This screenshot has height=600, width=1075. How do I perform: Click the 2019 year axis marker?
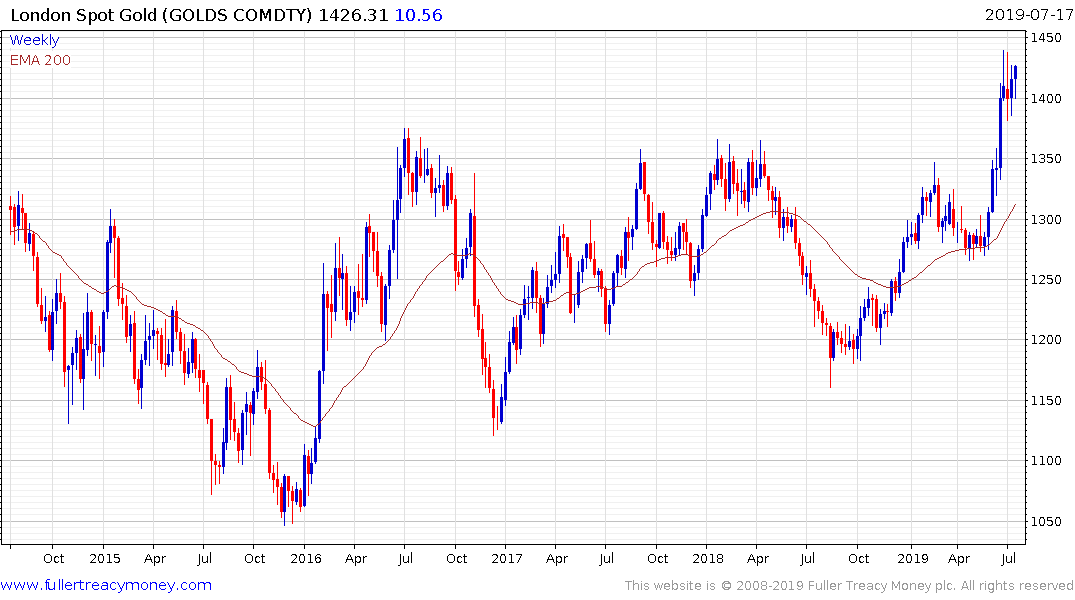[x=913, y=558]
